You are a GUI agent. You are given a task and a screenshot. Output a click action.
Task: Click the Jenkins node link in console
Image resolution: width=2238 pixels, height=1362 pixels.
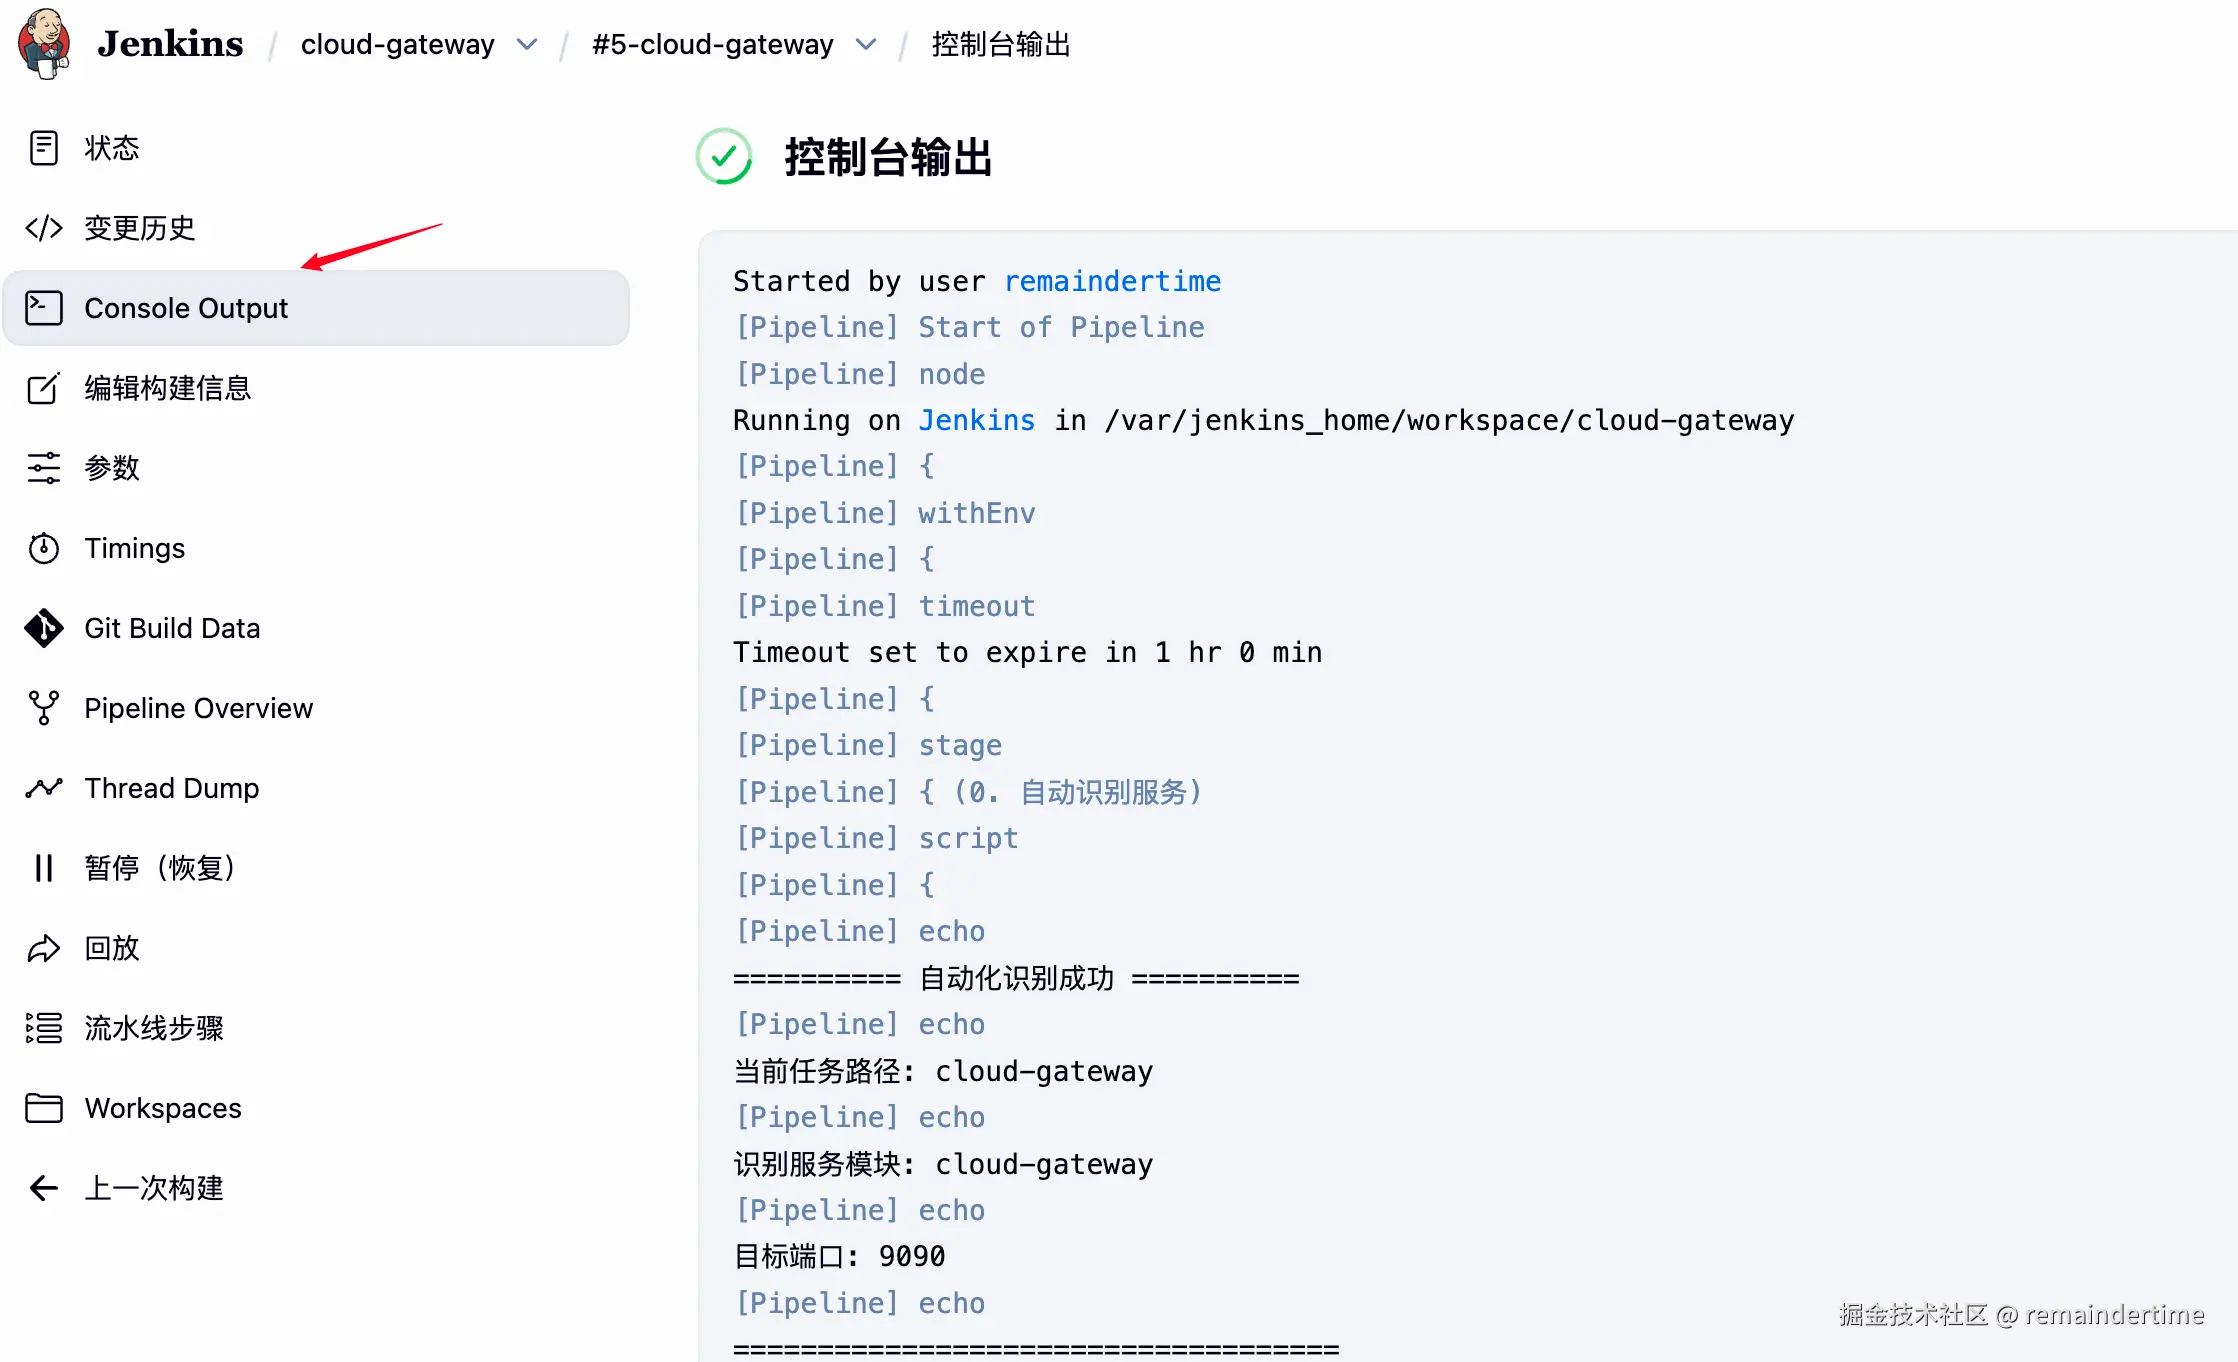(976, 420)
